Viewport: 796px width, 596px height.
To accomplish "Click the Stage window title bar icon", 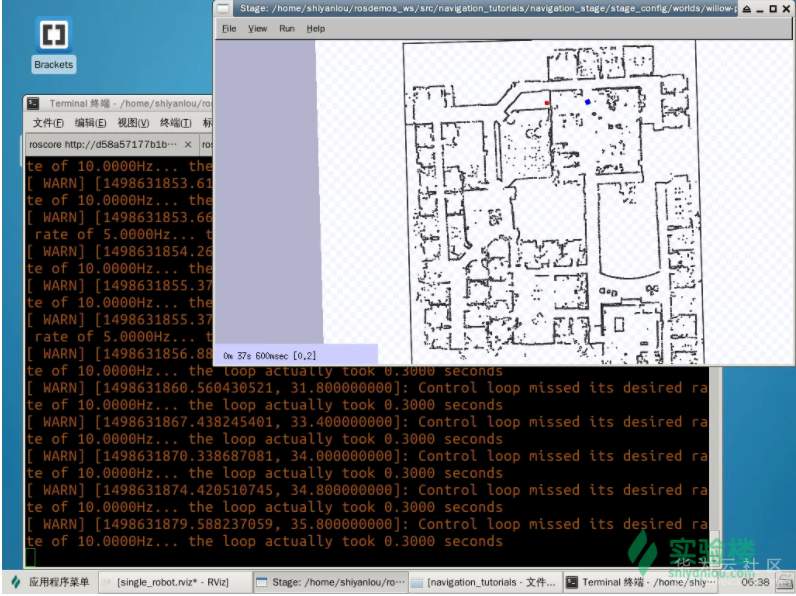I will click(223, 9).
